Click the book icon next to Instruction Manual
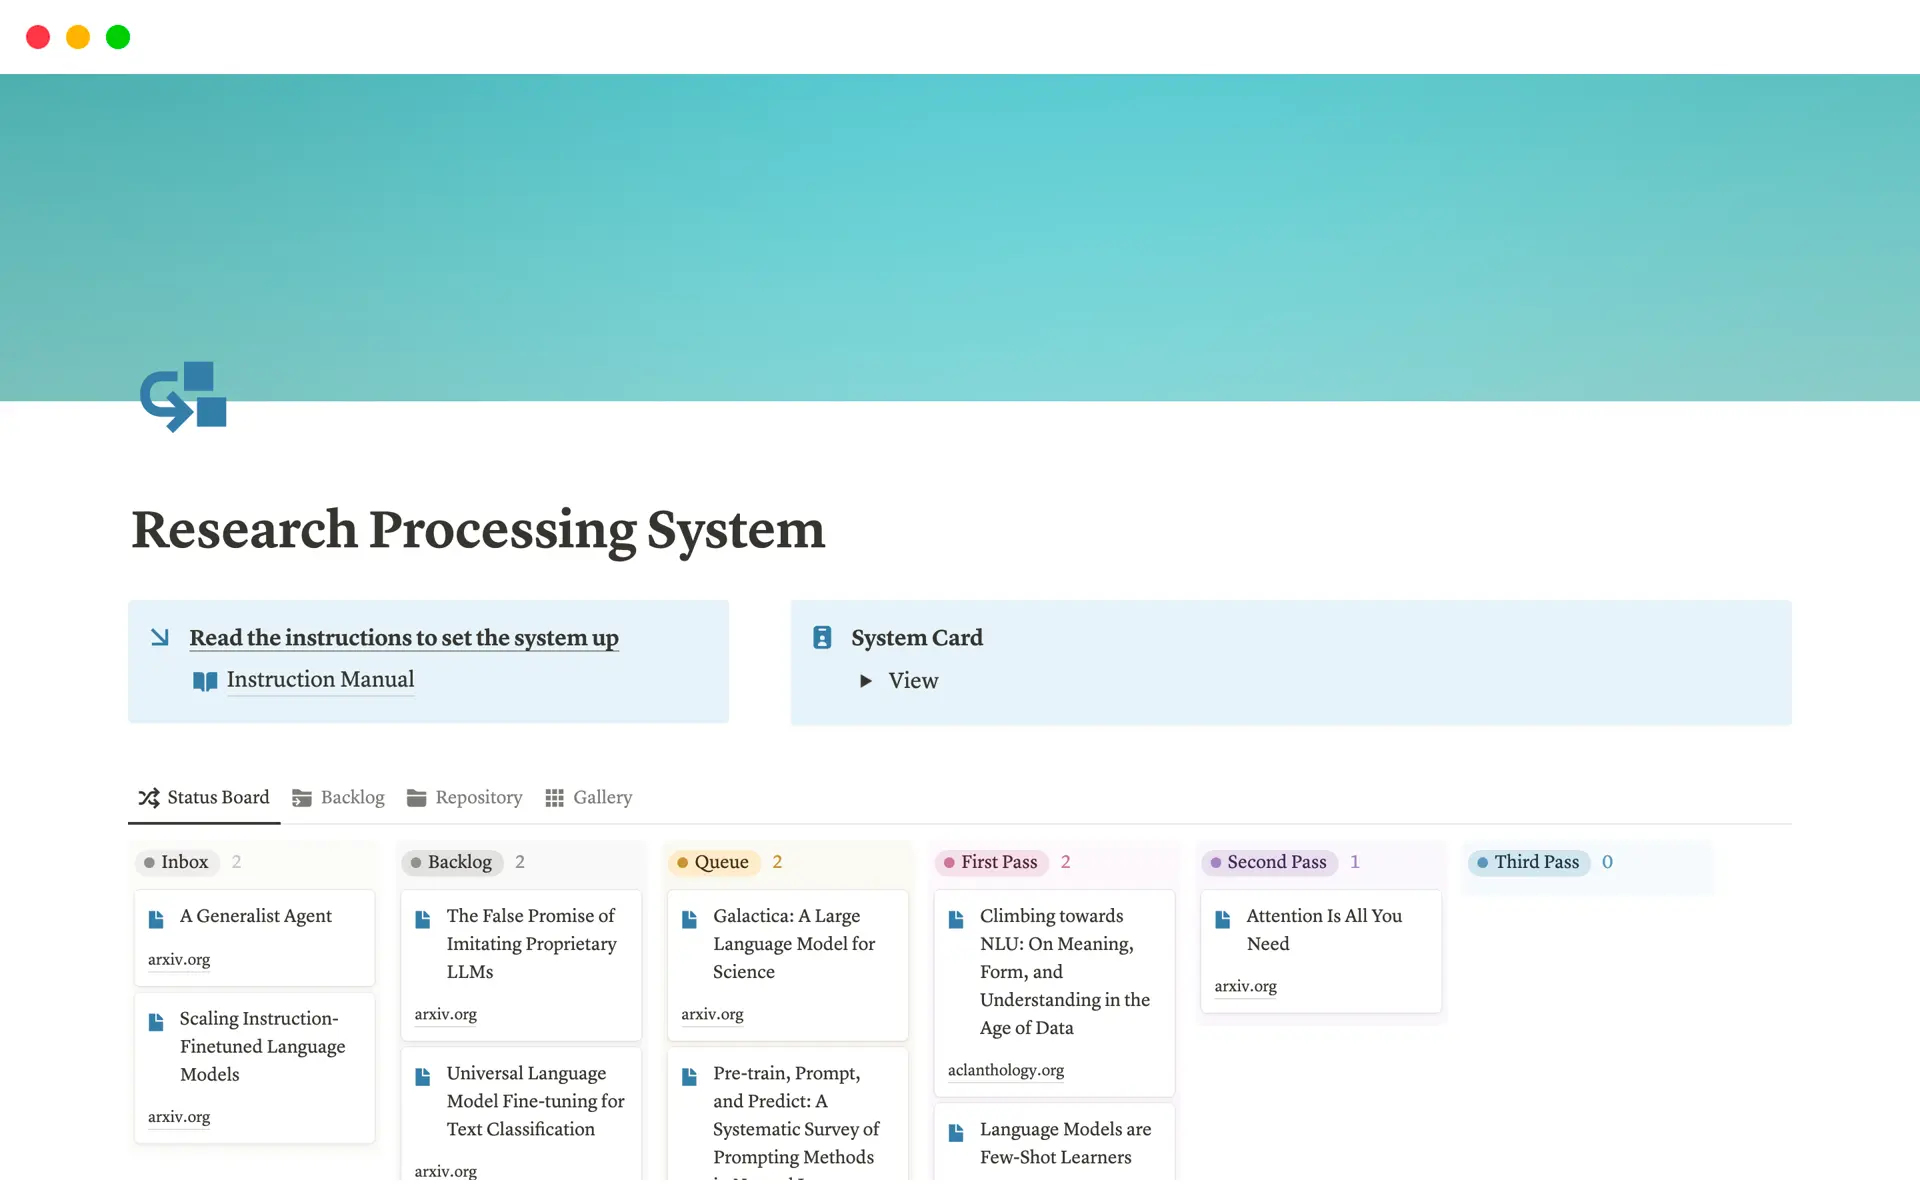The width and height of the screenshot is (1920, 1200). click(x=205, y=680)
